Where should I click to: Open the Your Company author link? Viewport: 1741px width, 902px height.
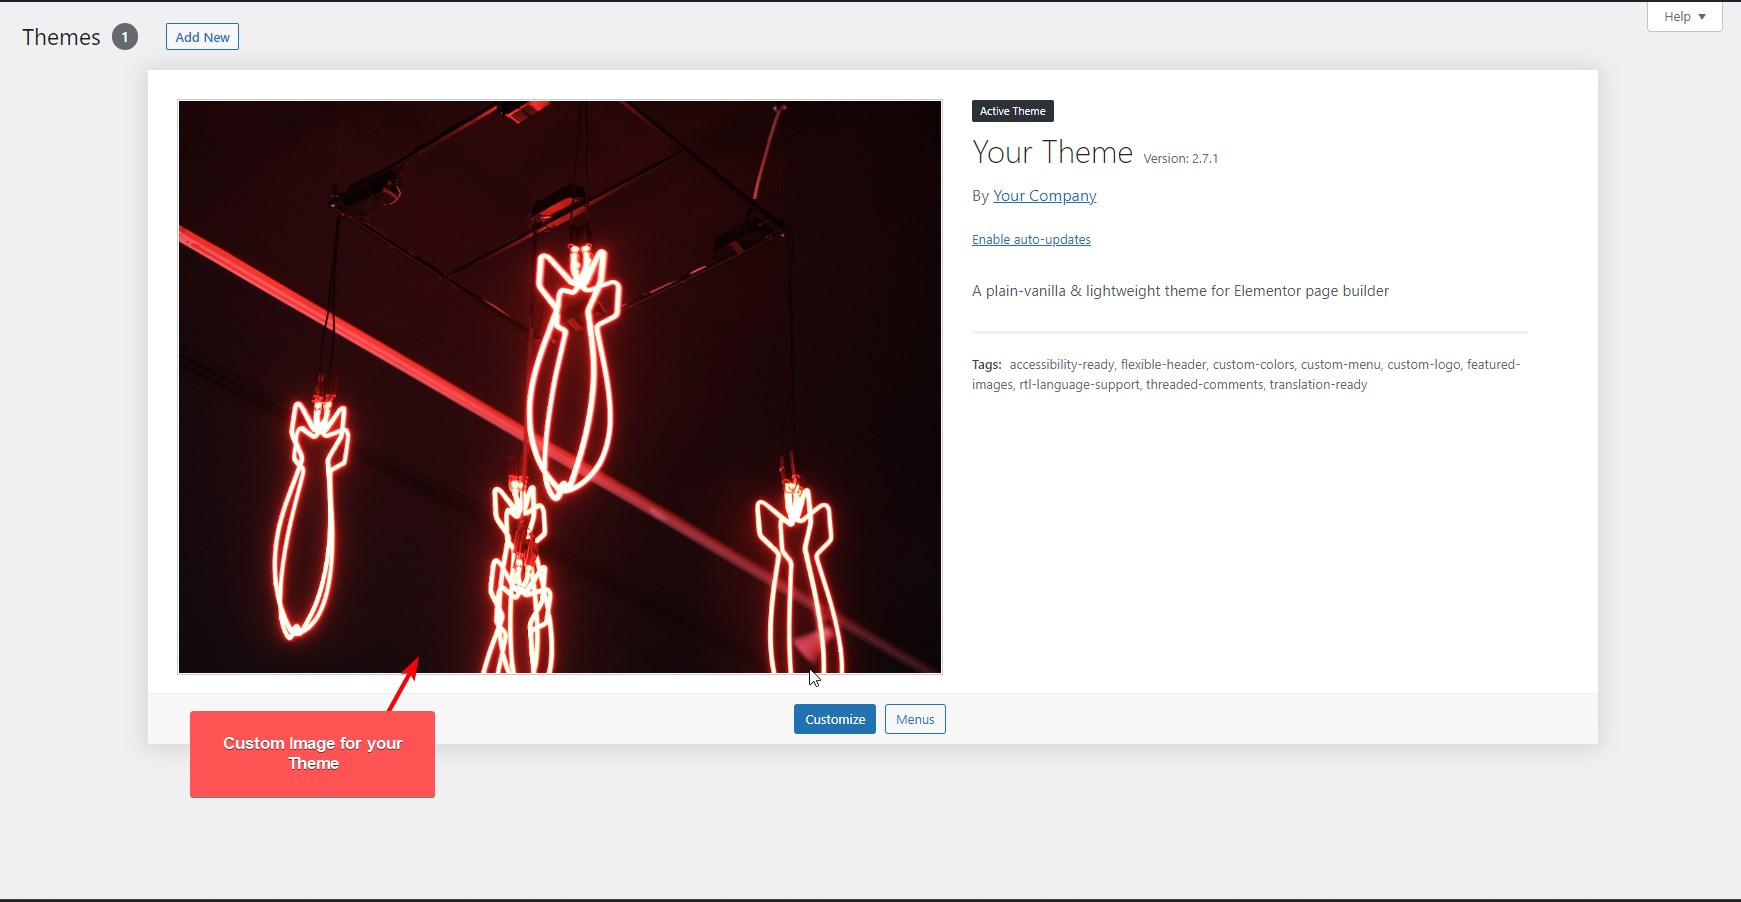[1043, 195]
